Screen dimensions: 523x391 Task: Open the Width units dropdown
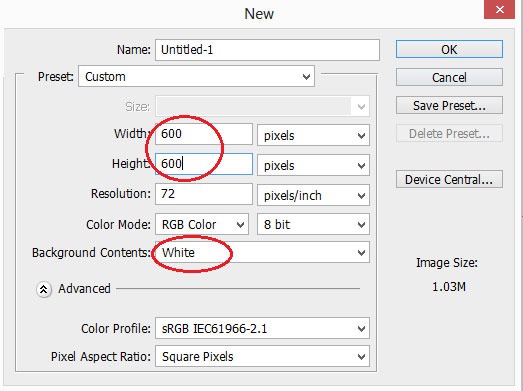point(313,135)
